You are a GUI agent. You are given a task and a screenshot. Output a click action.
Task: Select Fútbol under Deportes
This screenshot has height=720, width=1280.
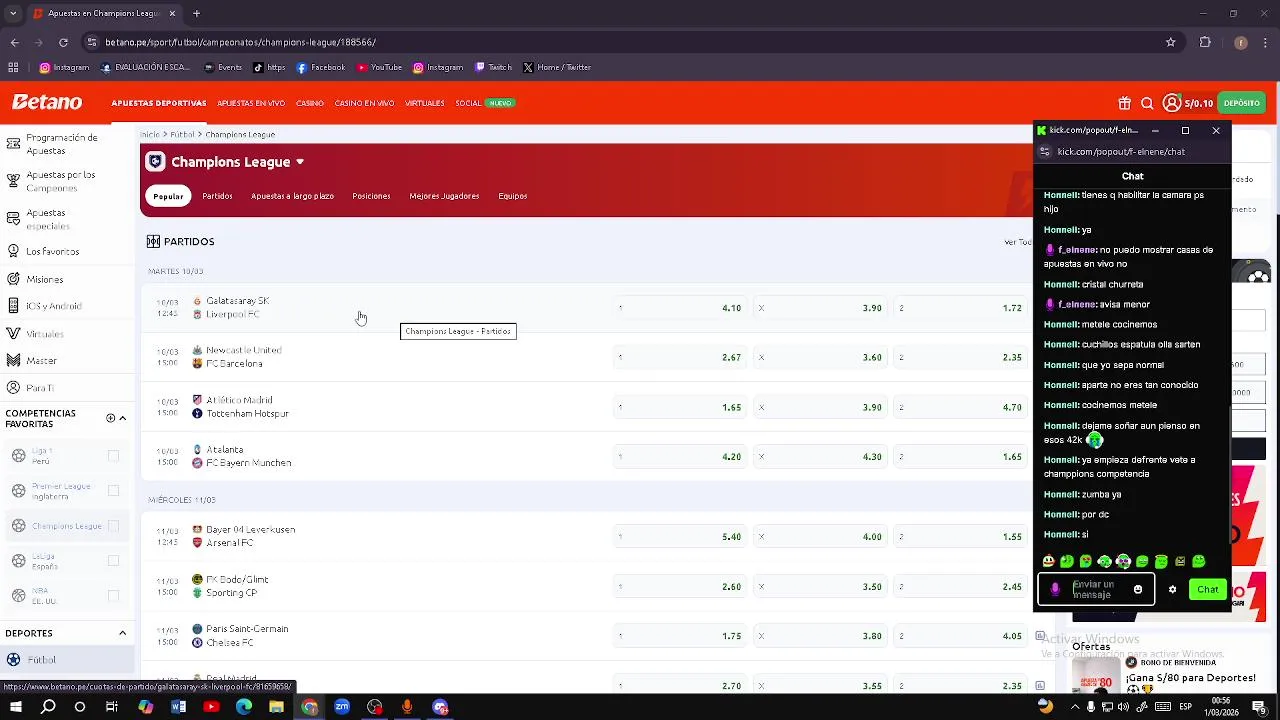(67, 660)
